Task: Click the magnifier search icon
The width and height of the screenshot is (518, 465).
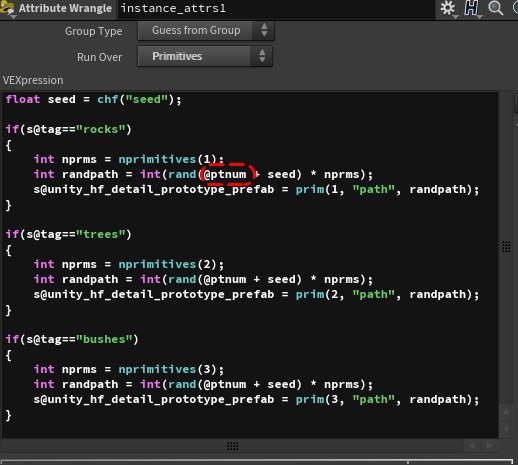Action: click(x=495, y=8)
